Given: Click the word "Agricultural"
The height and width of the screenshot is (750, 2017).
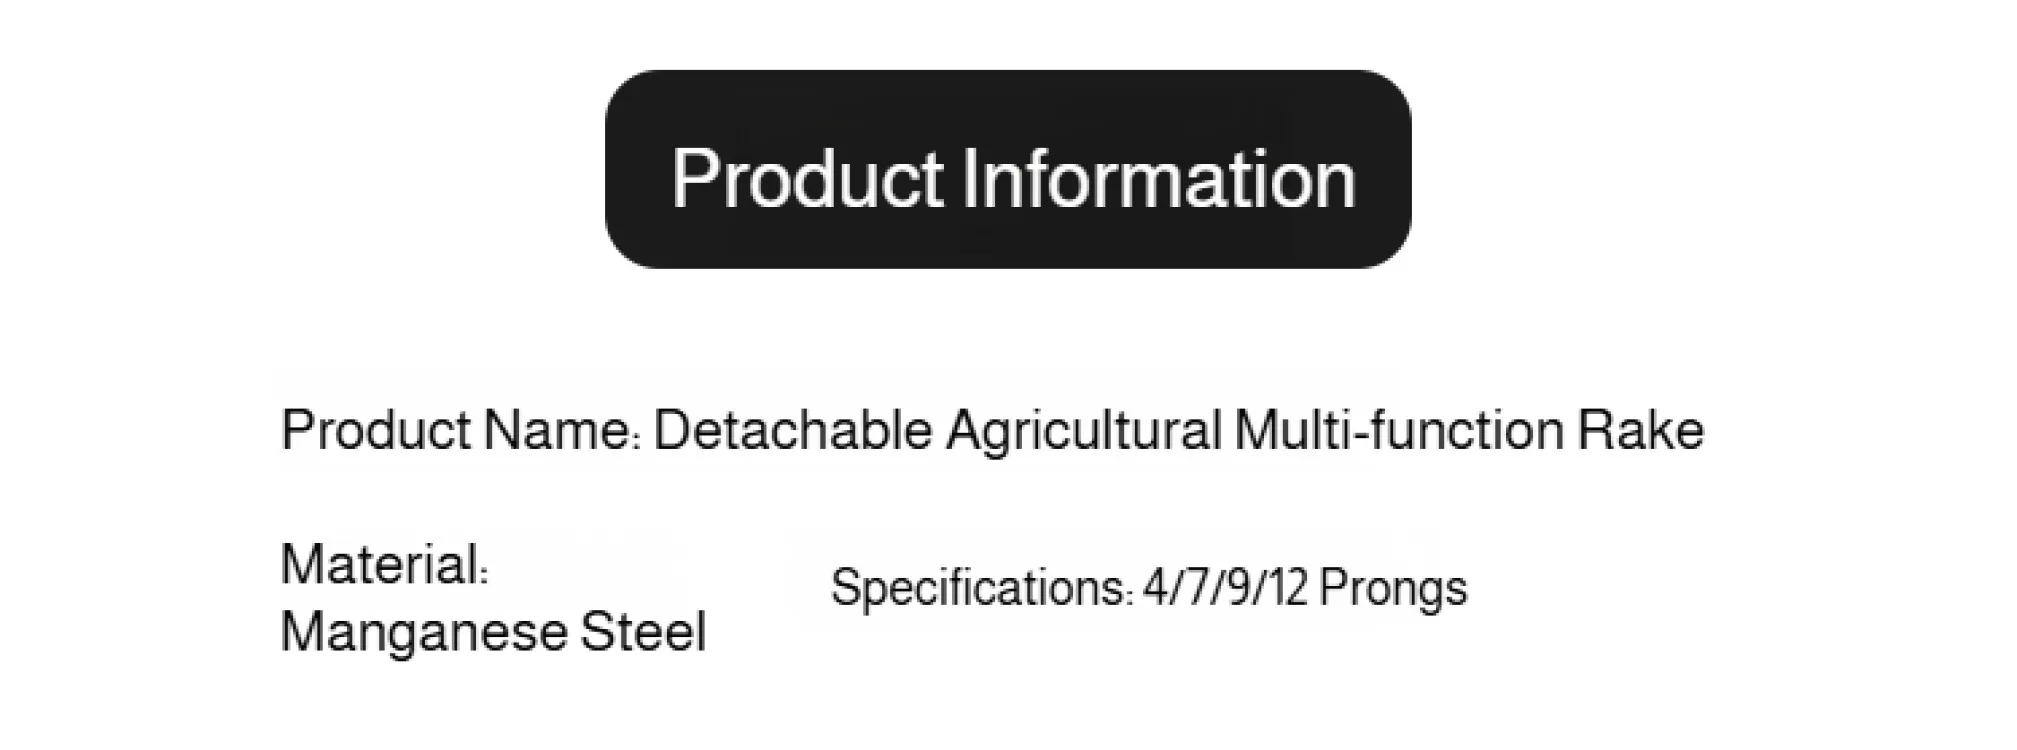Looking at the screenshot, I should pyautogui.click(x=1084, y=431).
